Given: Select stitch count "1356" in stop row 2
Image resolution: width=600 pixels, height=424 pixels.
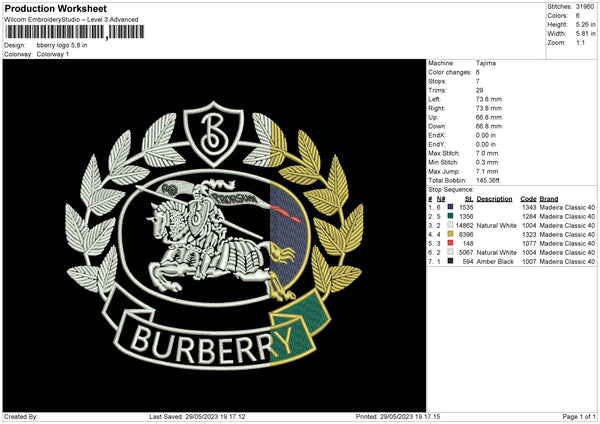Looking at the screenshot, I should point(466,217).
